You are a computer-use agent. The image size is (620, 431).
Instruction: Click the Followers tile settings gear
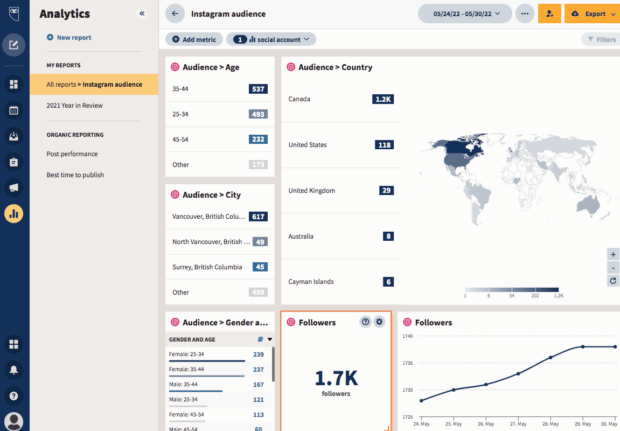(379, 322)
